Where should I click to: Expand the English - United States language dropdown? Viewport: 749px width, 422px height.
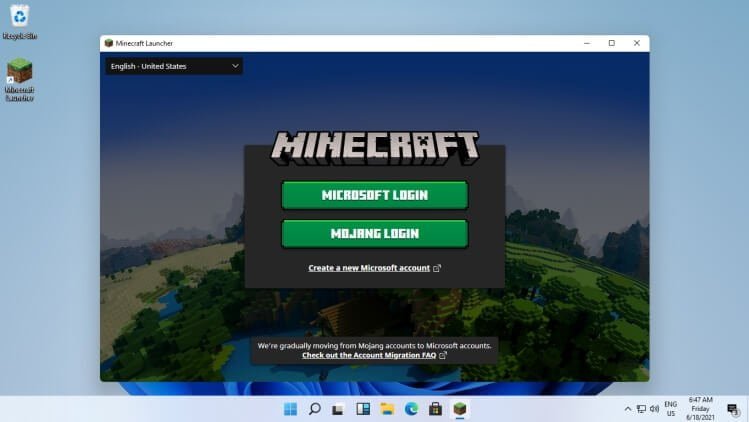point(174,66)
